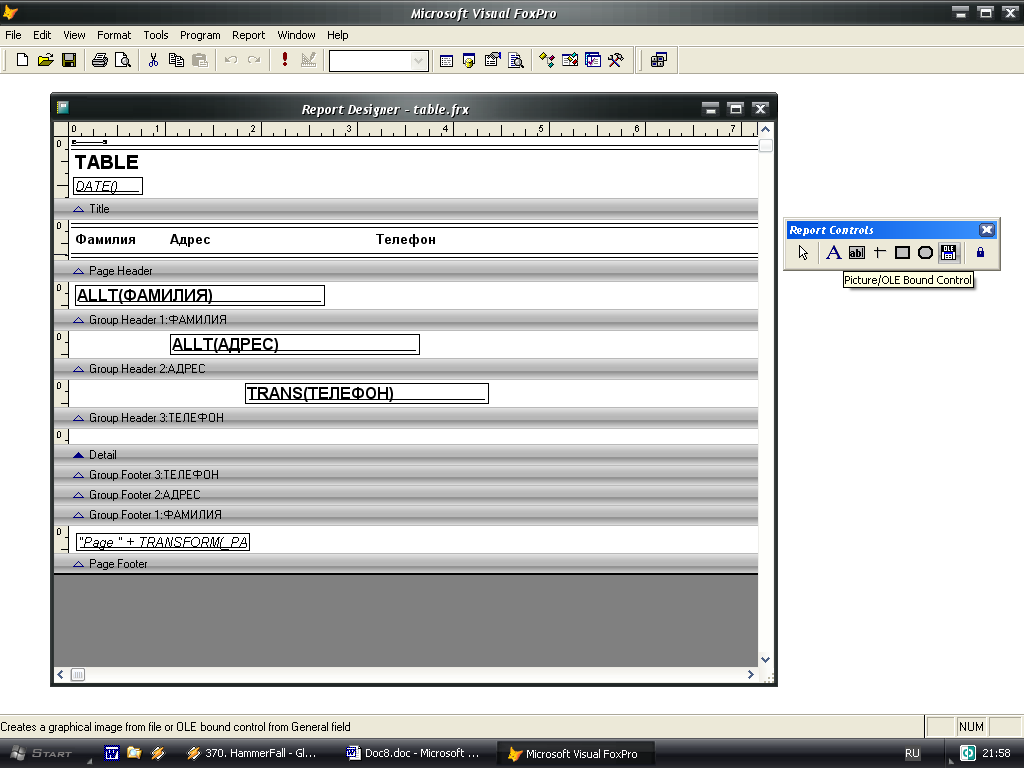Select the Line tool in Report Controls

[x=880, y=253]
